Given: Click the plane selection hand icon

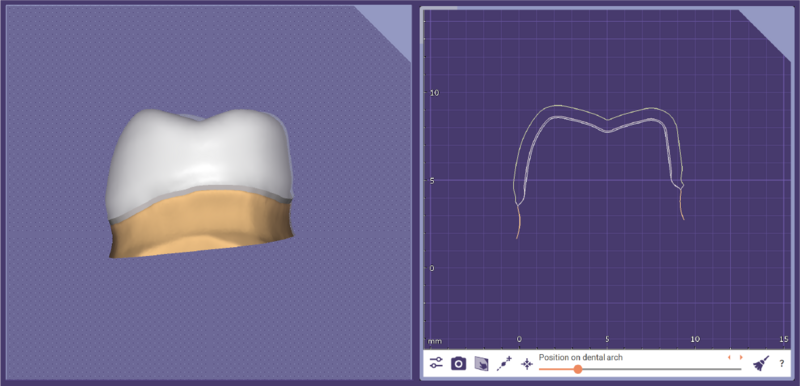Looking at the screenshot, I should tap(481, 364).
